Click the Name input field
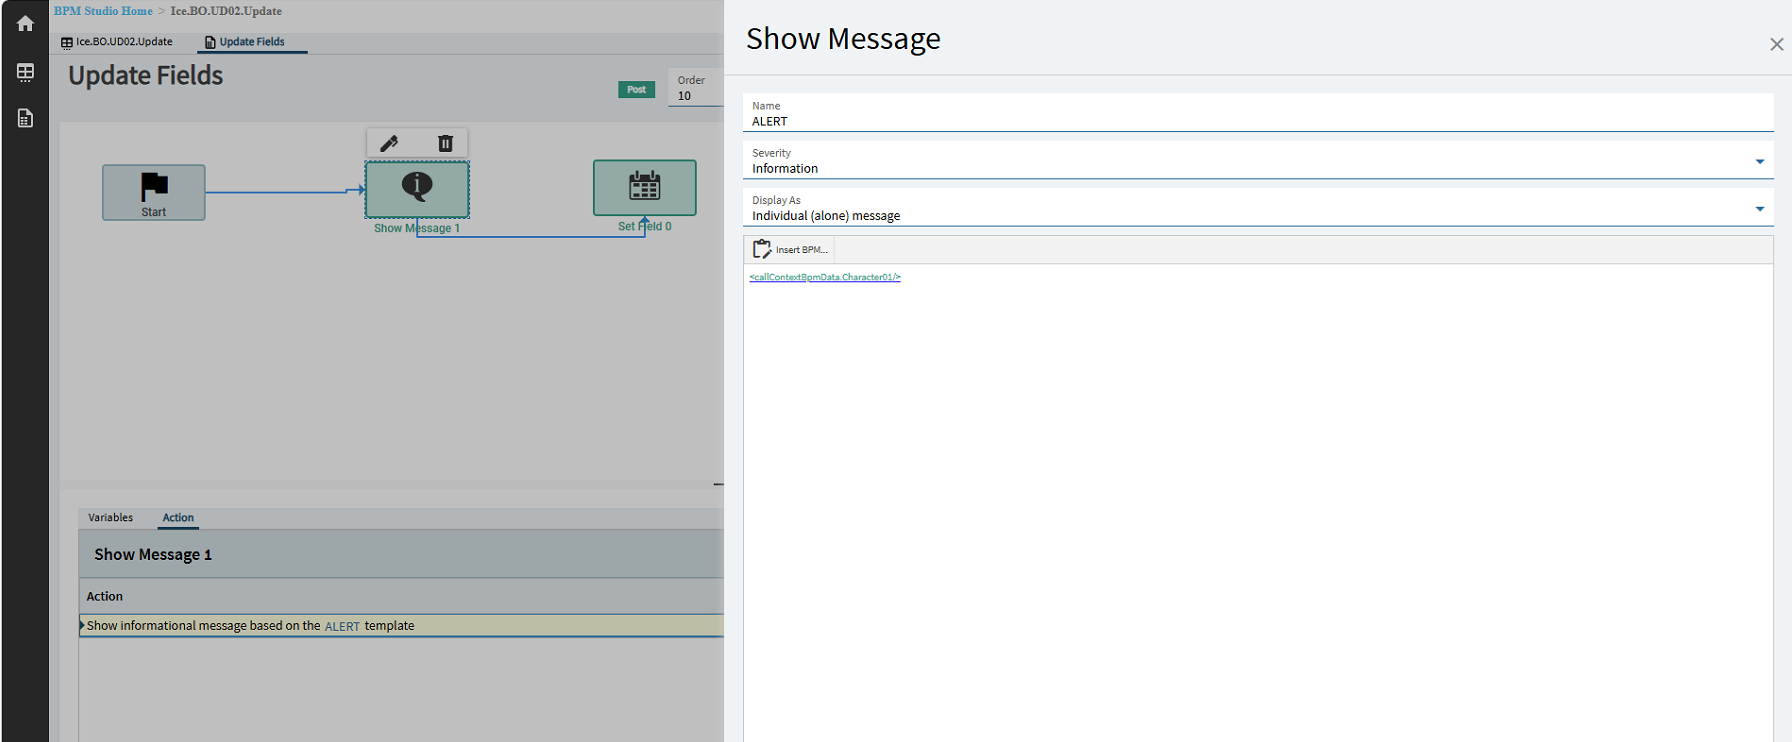 tap(1258, 114)
